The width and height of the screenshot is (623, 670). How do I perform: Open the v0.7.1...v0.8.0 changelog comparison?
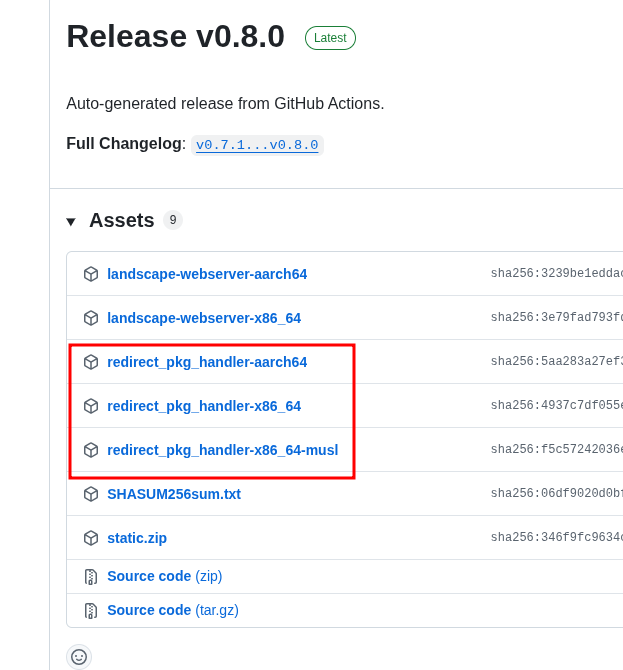(257, 145)
